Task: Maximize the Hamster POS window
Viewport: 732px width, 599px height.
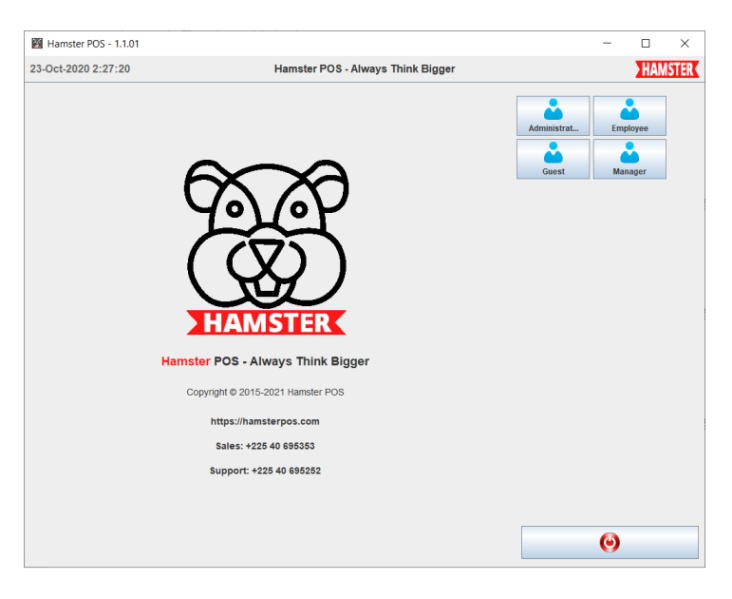Action: tap(646, 43)
